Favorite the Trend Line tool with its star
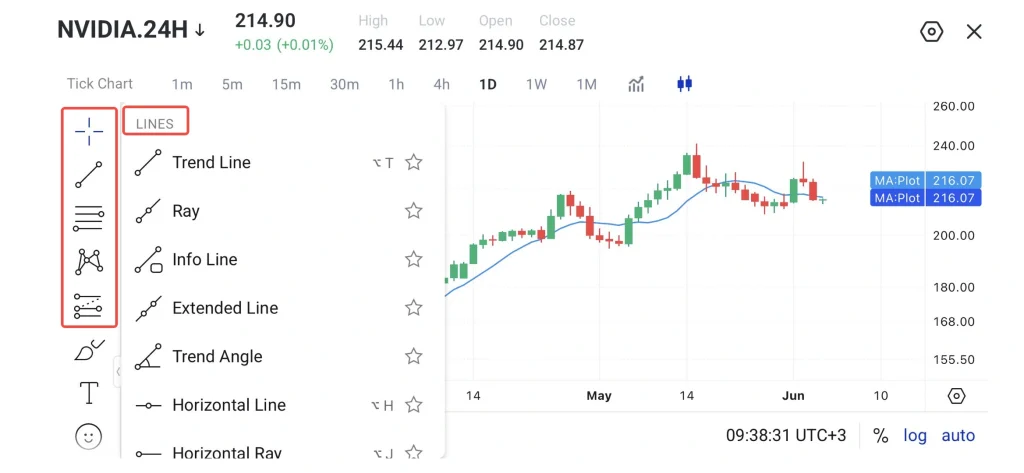Viewport: 1024px width, 473px height. pyautogui.click(x=413, y=162)
